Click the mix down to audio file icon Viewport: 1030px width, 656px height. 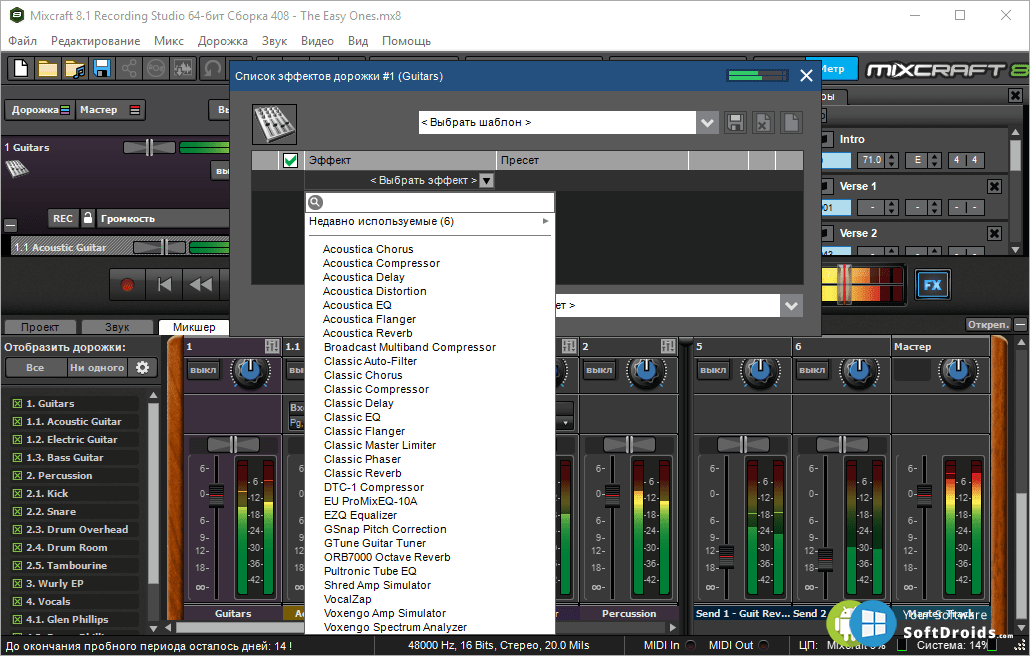coord(183,68)
